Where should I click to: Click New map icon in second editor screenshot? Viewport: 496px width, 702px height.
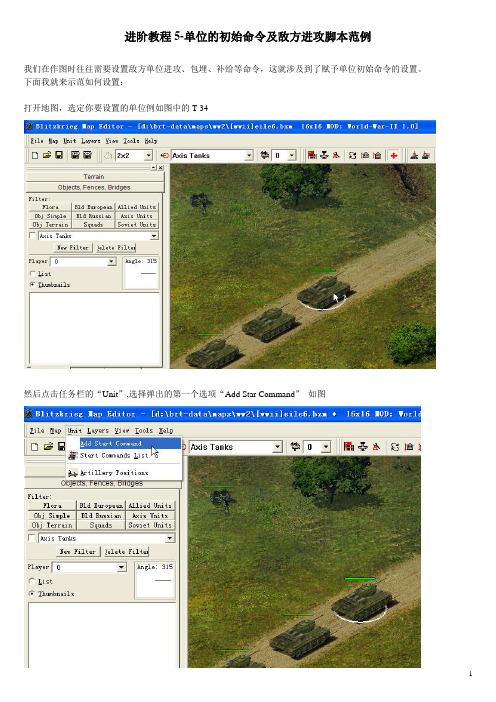click(x=35, y=446)
